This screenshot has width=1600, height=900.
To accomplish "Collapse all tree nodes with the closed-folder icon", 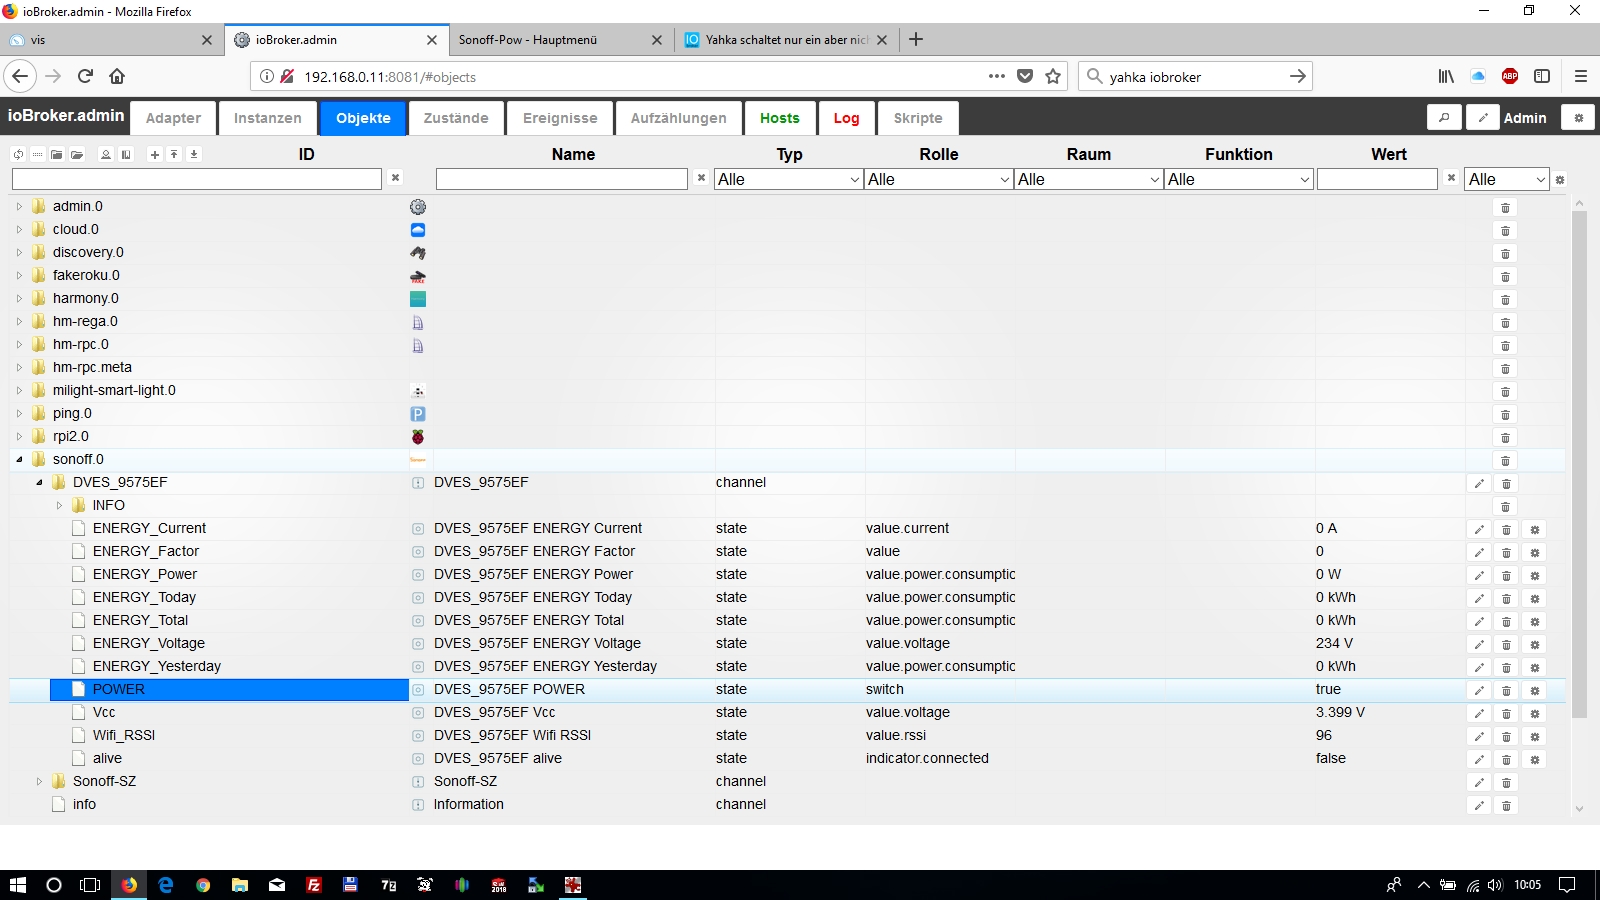I will point(57,155).
